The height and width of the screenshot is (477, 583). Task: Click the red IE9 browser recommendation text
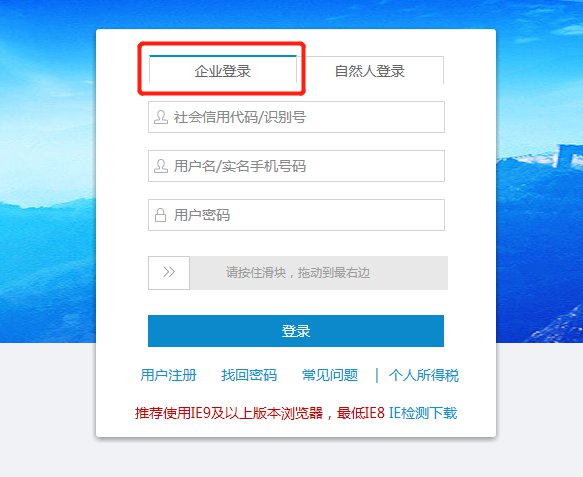pyautogui.click(x=260, y=413)
